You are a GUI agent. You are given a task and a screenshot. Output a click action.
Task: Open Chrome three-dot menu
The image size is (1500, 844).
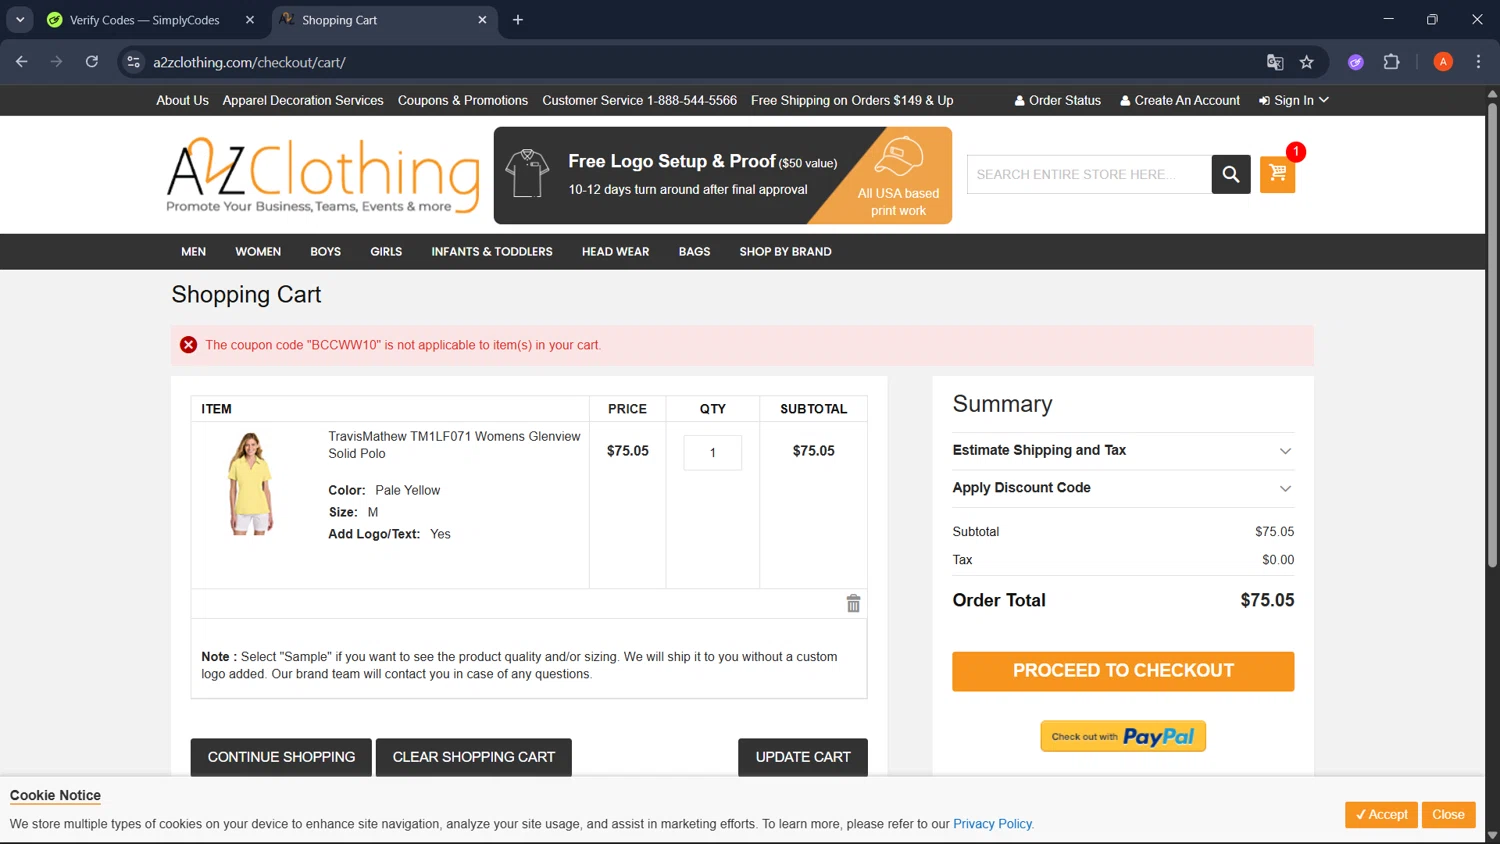pyautogui.click(x=1478, y=62)
